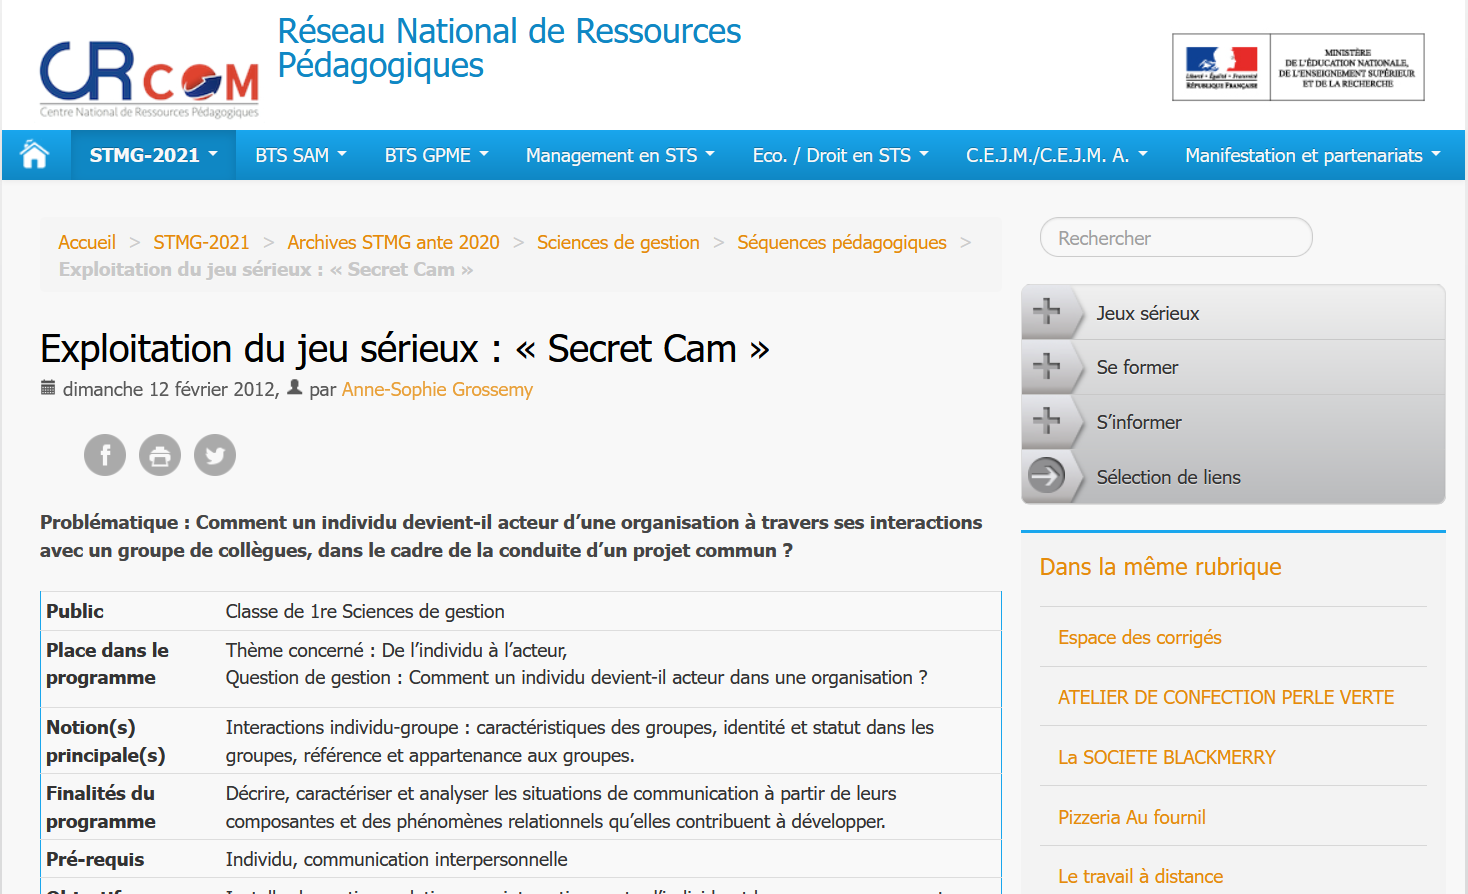Open La SOCIETE BLACKMERRY link
This screenshot has height=894, width=1468.
point(1166,757)
